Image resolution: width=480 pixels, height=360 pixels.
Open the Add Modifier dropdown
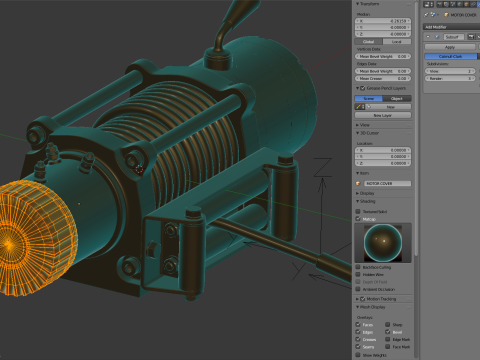[x=452, y=27]
